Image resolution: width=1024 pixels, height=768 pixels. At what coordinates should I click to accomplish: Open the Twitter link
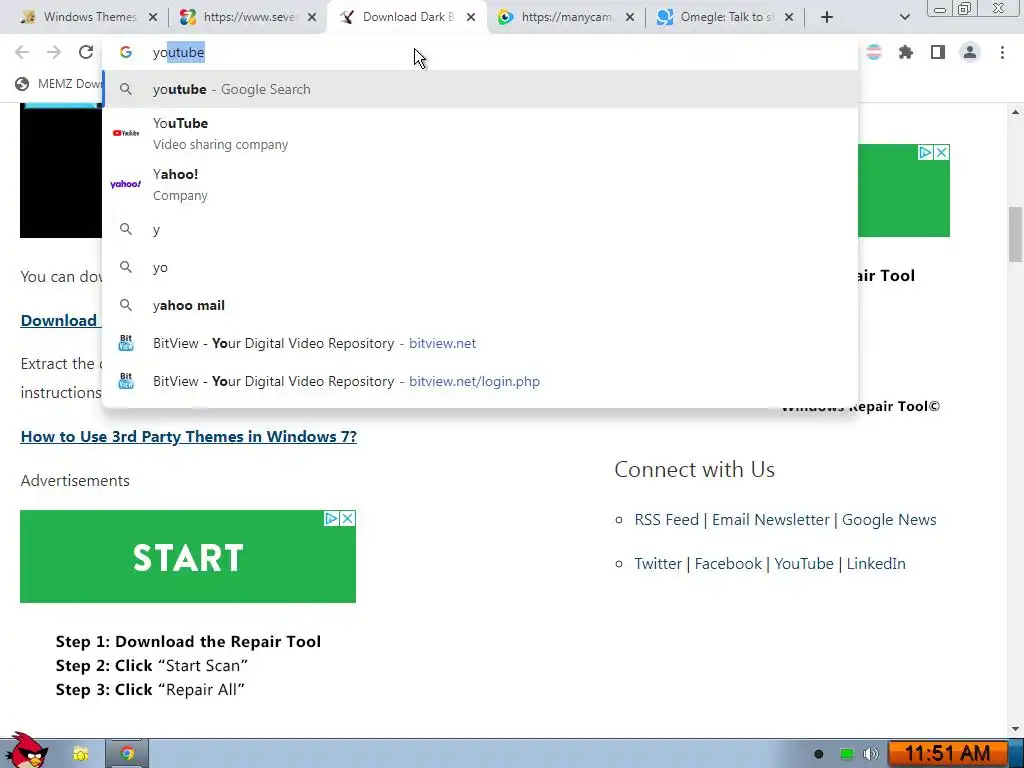coord(658,564)
